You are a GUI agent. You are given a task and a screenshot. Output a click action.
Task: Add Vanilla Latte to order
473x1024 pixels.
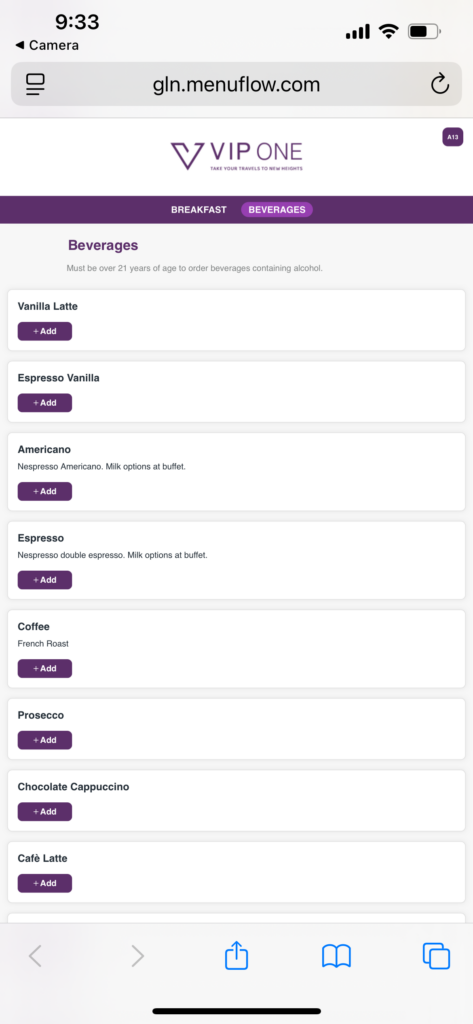click(44, 331)
